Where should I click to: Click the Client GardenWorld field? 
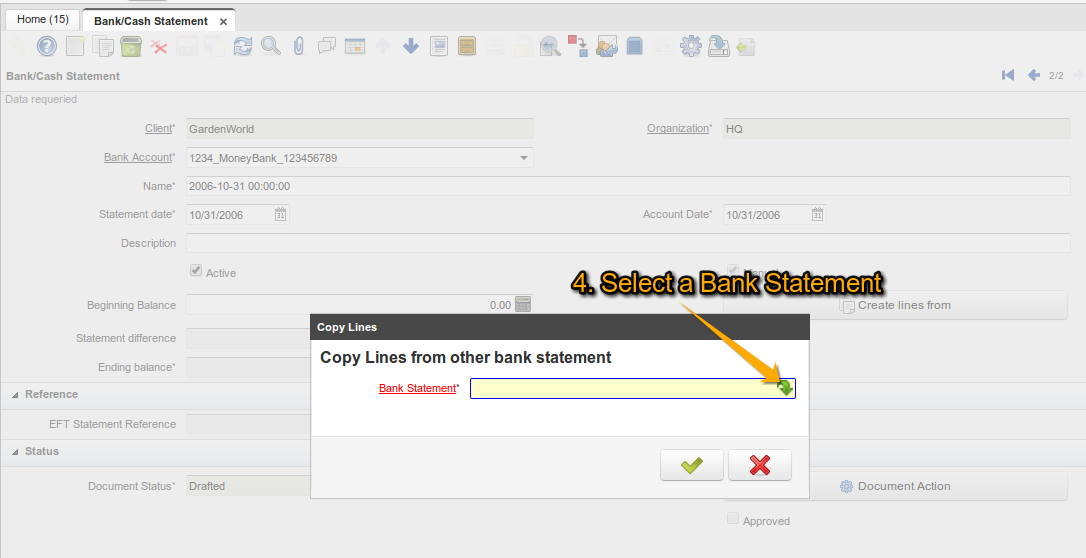click(359, 129)
